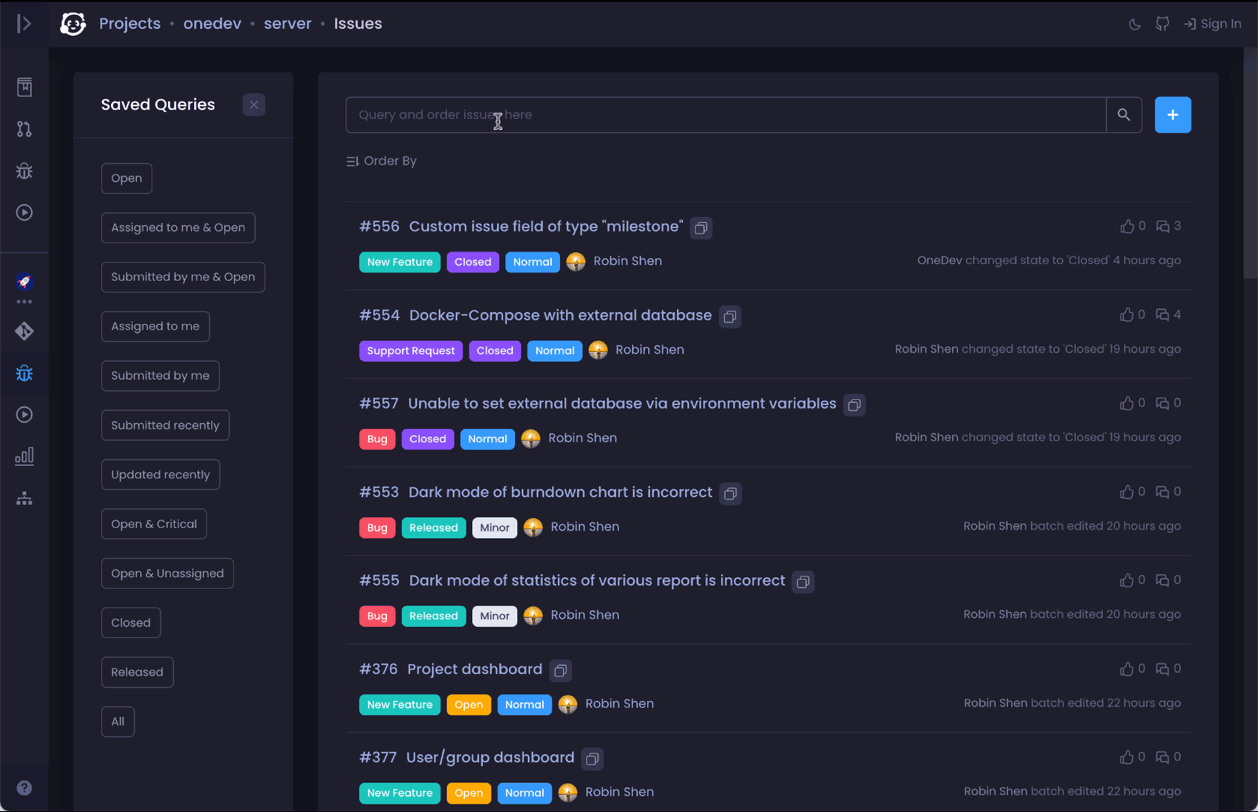The width and height of the screenshot is (1258, 812).
Task: Select Submitted by me & Open query
Action: coord(183,277)
